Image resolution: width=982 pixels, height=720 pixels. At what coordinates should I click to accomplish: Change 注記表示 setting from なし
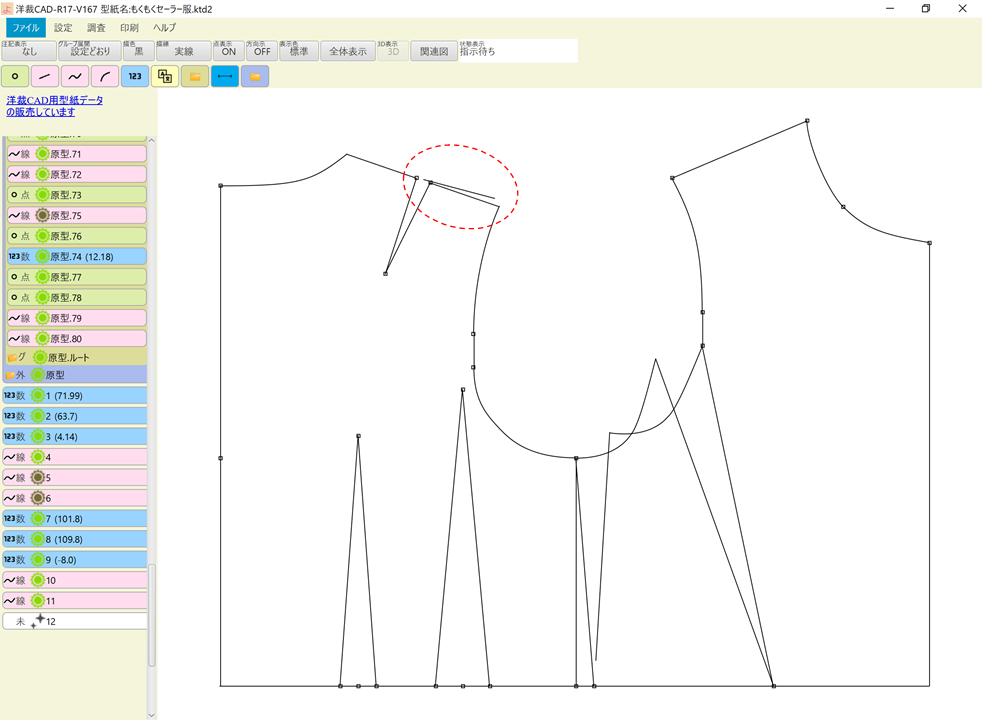pyautogui.click(x=27, y=50)
